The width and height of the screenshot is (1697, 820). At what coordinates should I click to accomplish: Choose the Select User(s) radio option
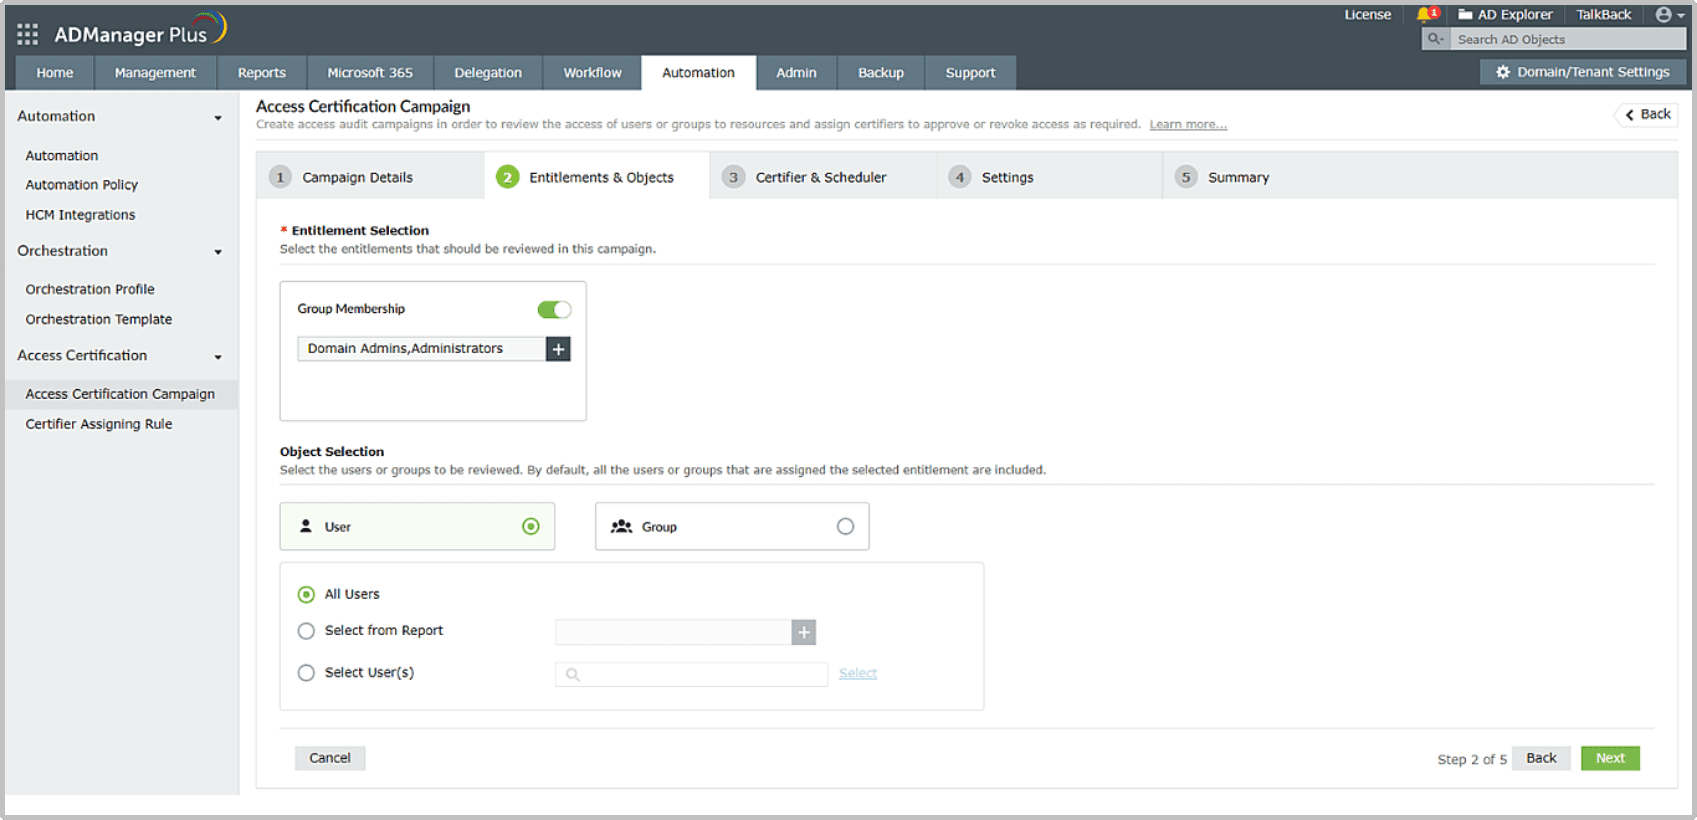[306, 673]
